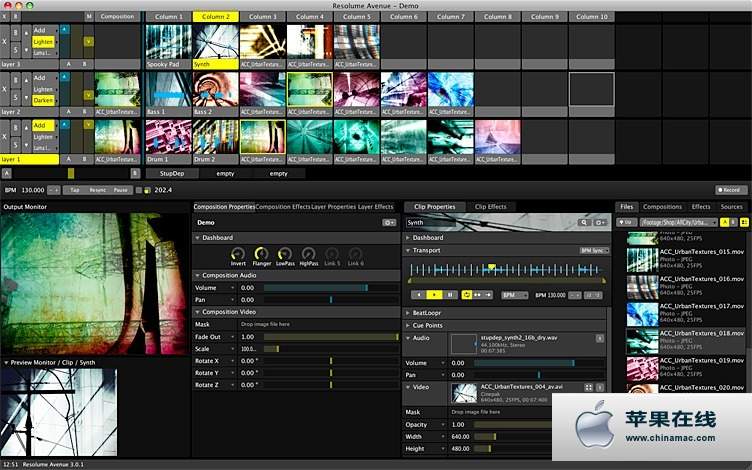Move layer 3 up with arrow
Image resolution: width=752 pixels, height=470 pixels.
coord(26,33)
